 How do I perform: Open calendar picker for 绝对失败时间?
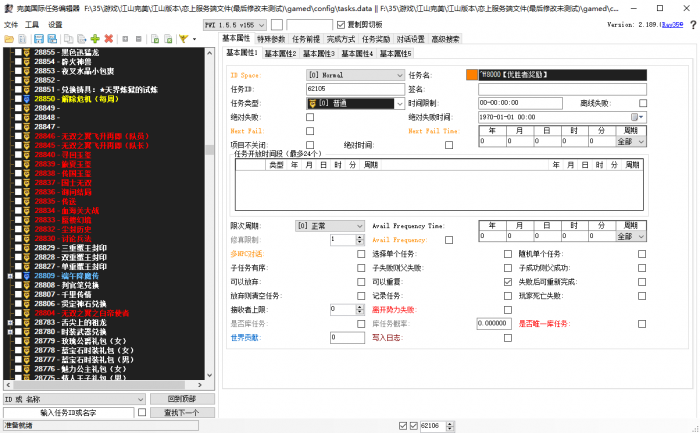click(635, 117)
